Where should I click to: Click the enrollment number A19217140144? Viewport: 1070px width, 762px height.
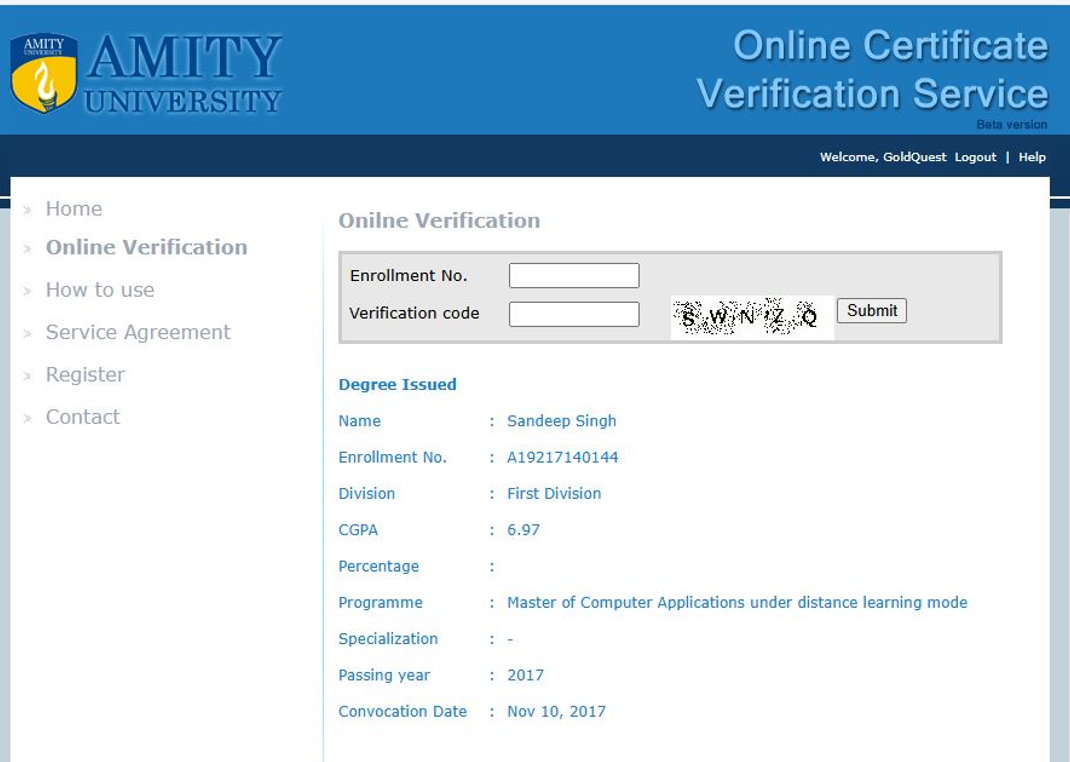[x=562, y=457]
